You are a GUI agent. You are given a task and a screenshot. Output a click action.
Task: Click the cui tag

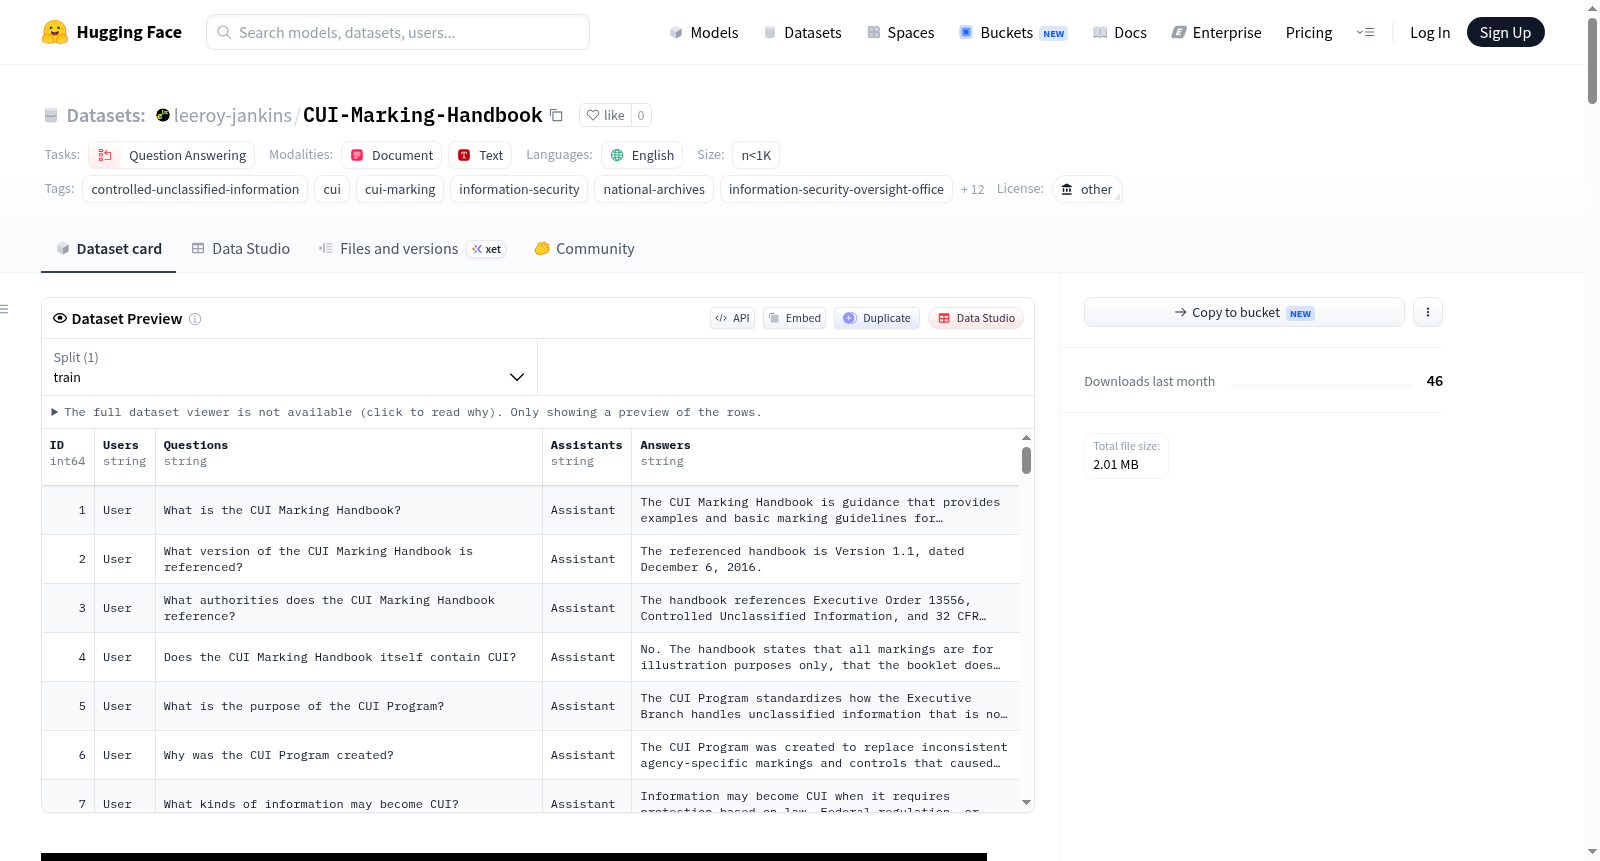[x=332, y=189]
